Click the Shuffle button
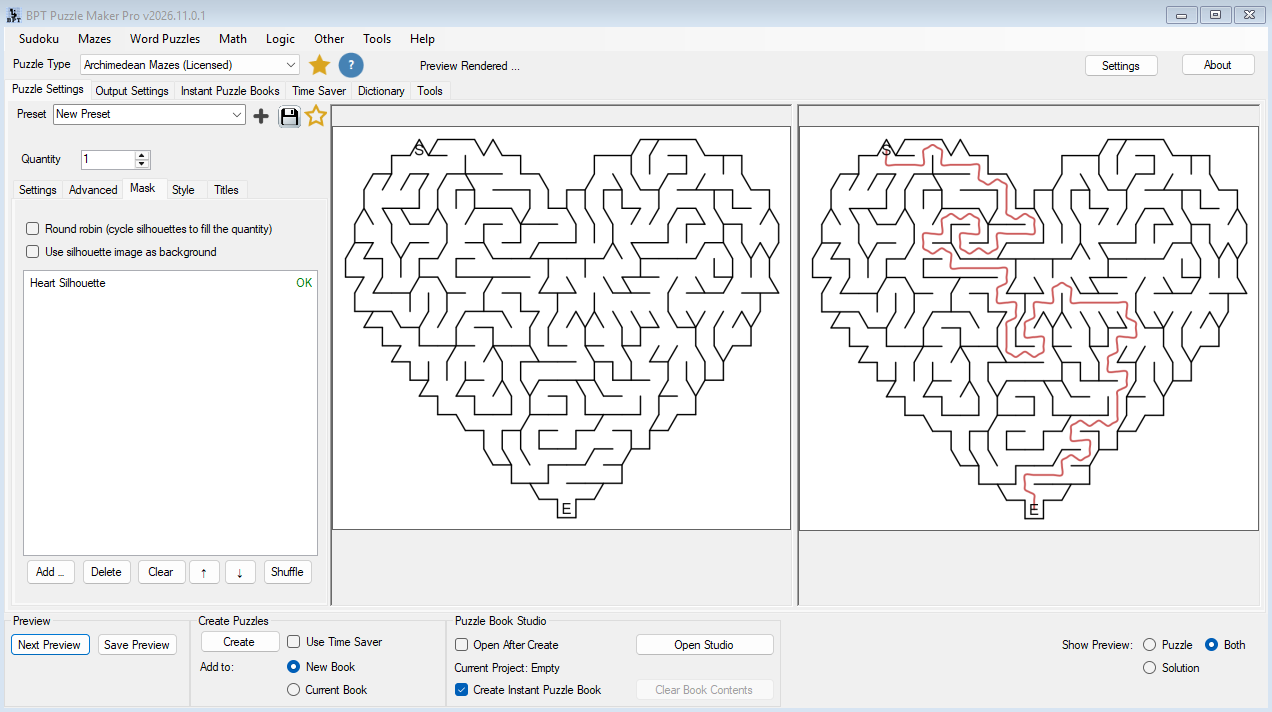 (287, 572)
